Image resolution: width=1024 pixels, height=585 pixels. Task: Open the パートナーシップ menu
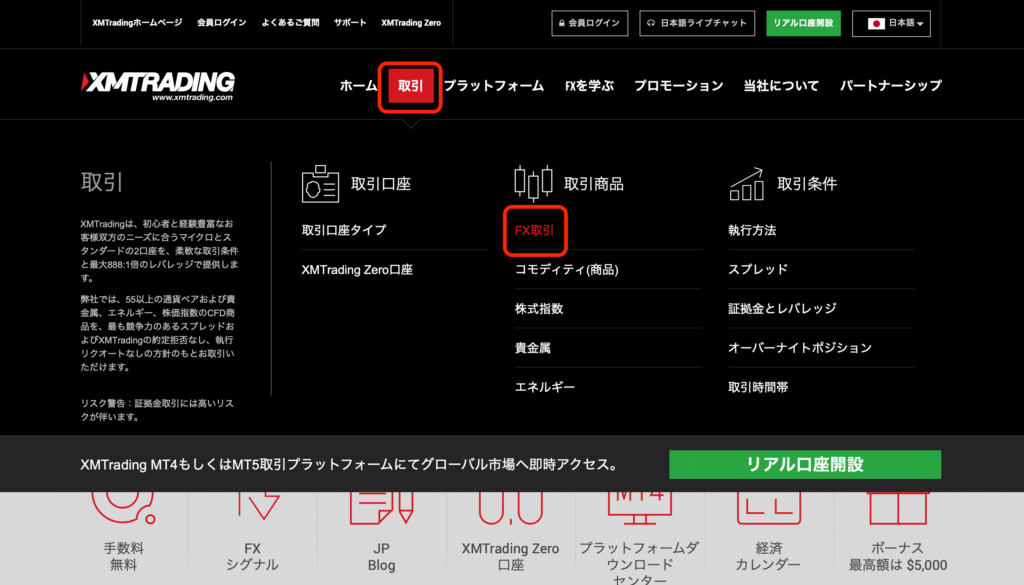tap(891, 86)
